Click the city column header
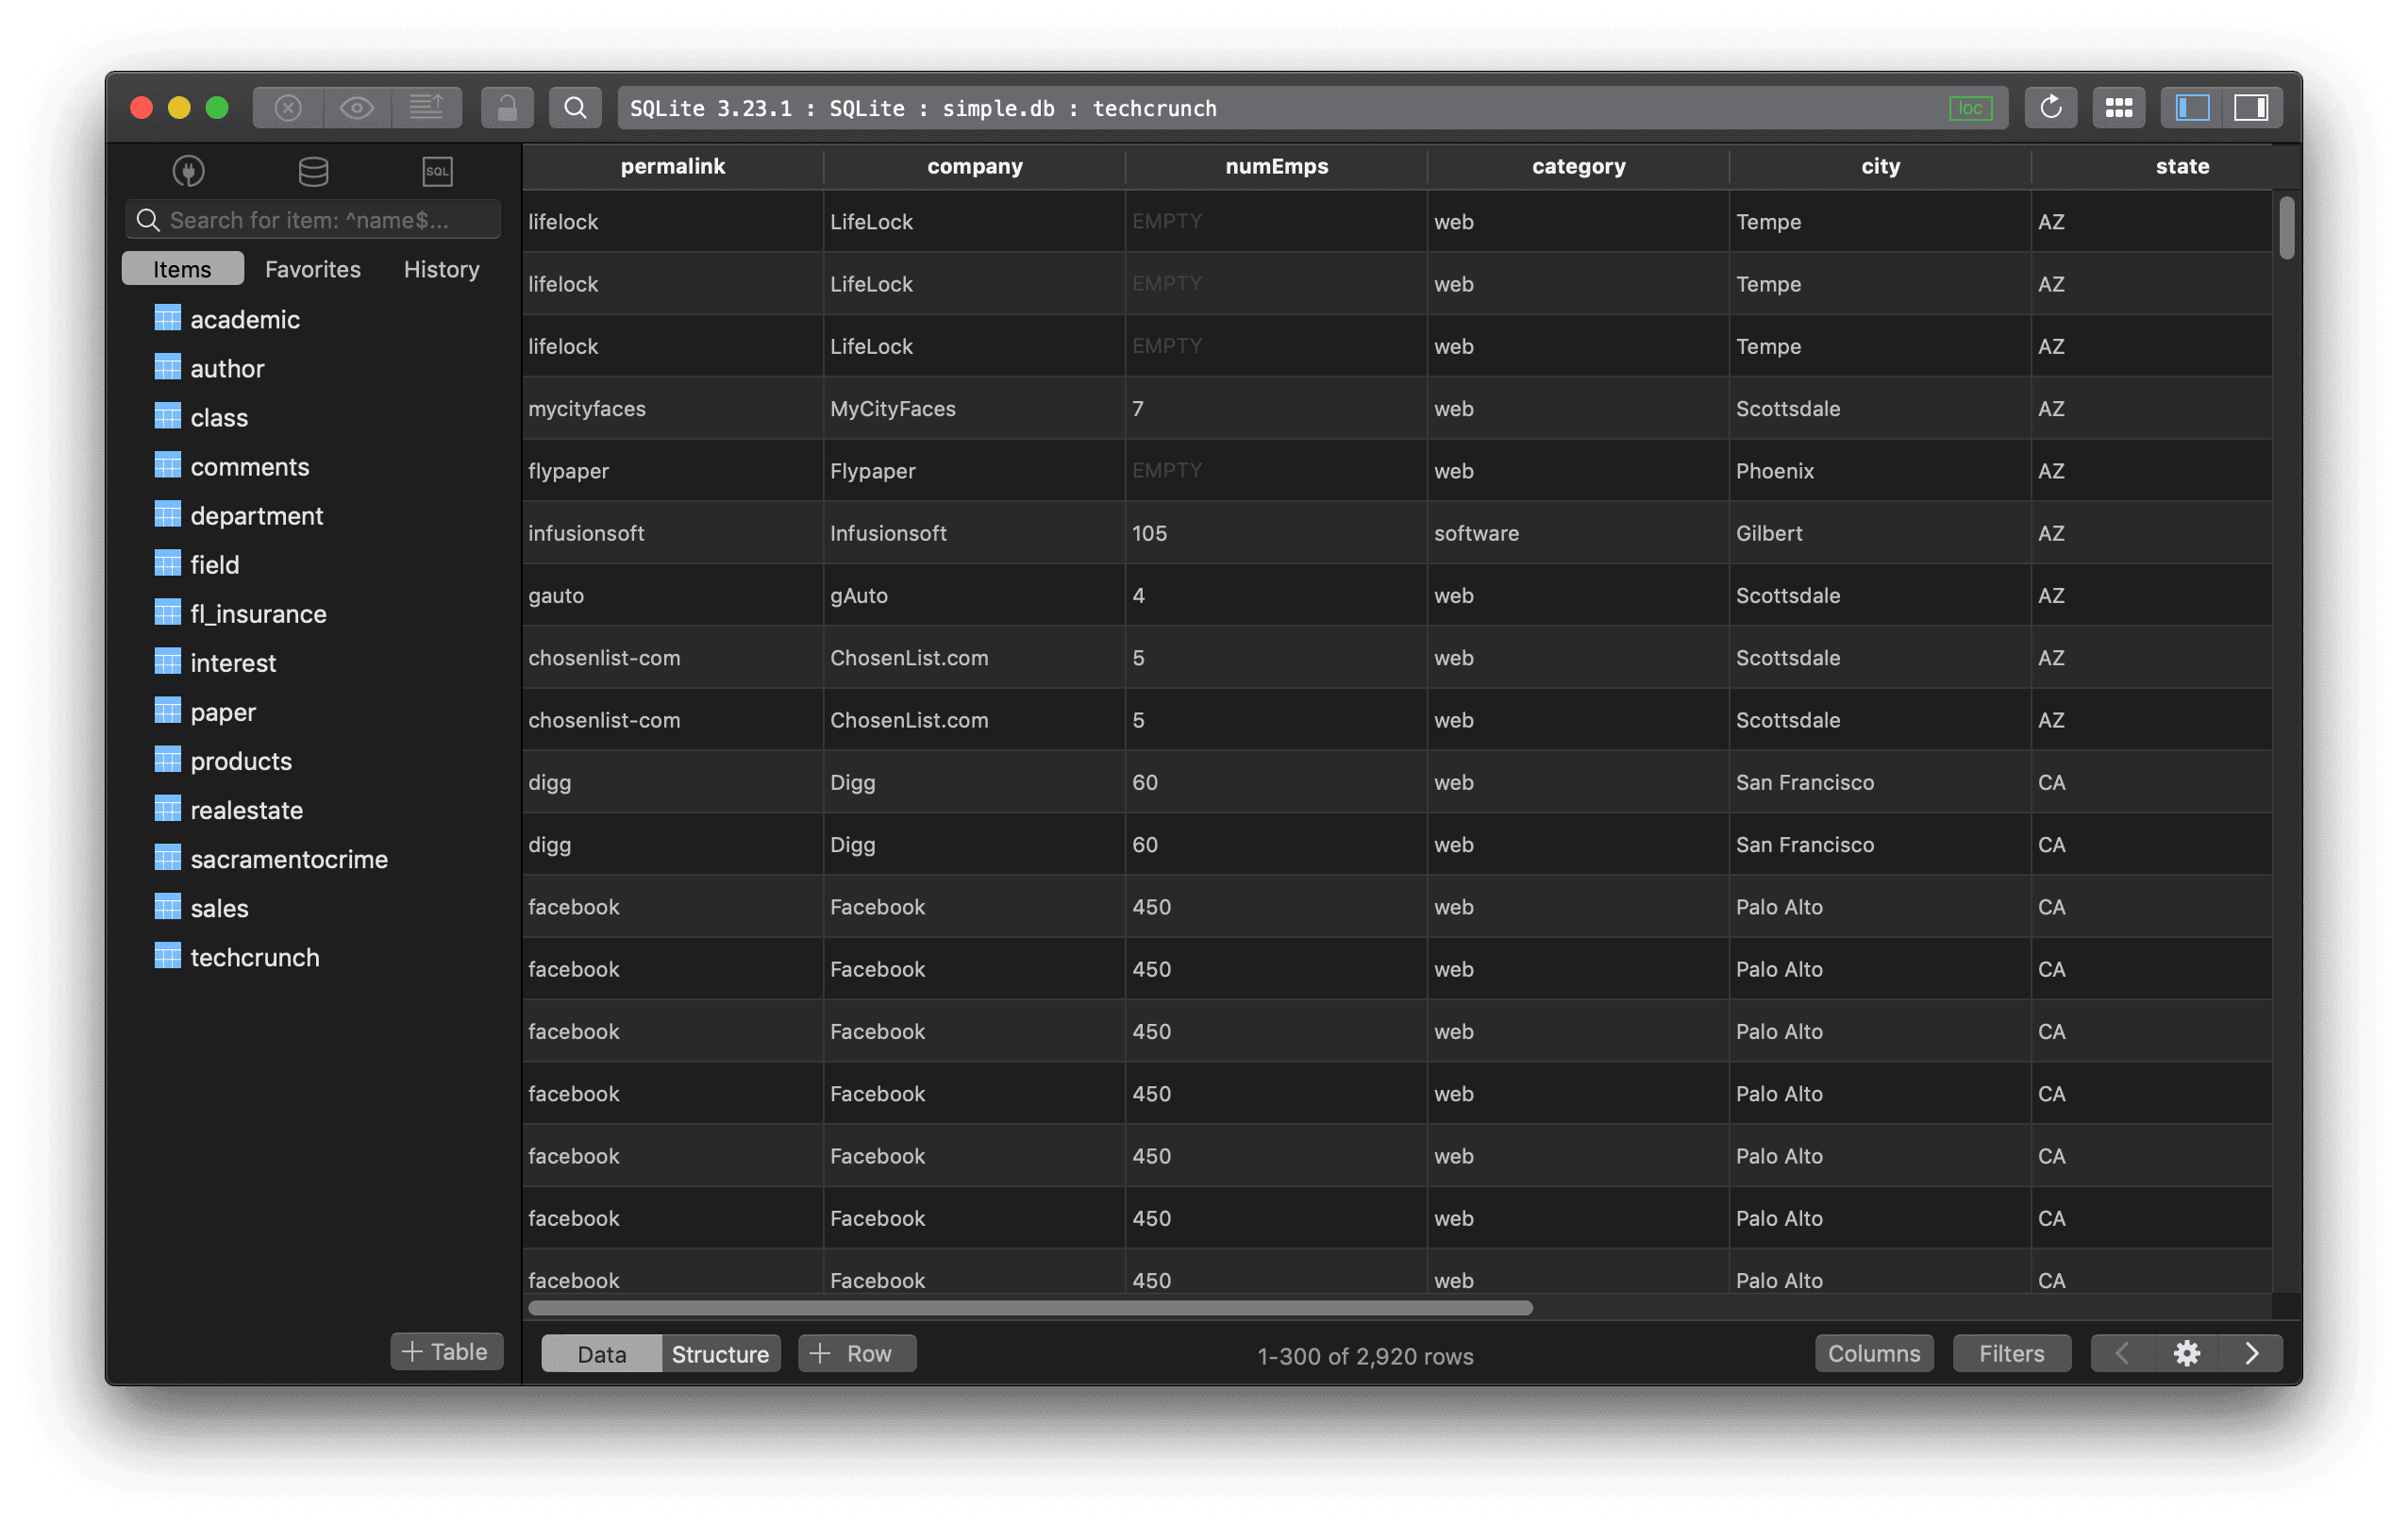 tap(1880, 166)
